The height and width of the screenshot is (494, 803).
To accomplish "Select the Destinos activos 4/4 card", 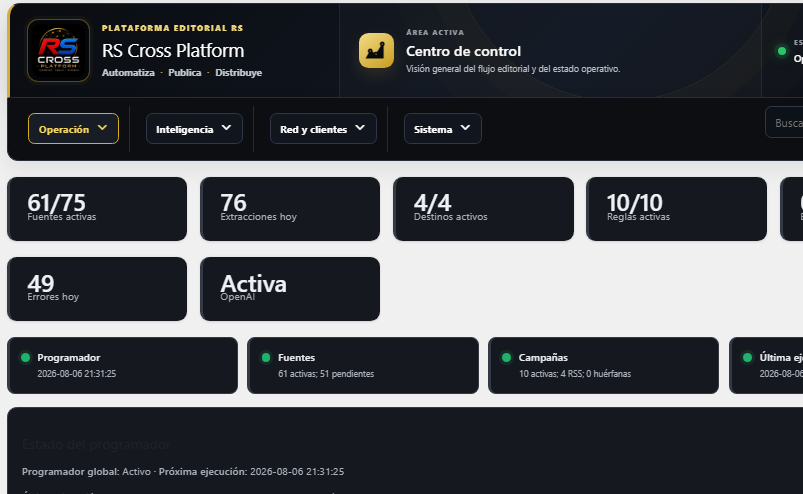I will (483, 209).
